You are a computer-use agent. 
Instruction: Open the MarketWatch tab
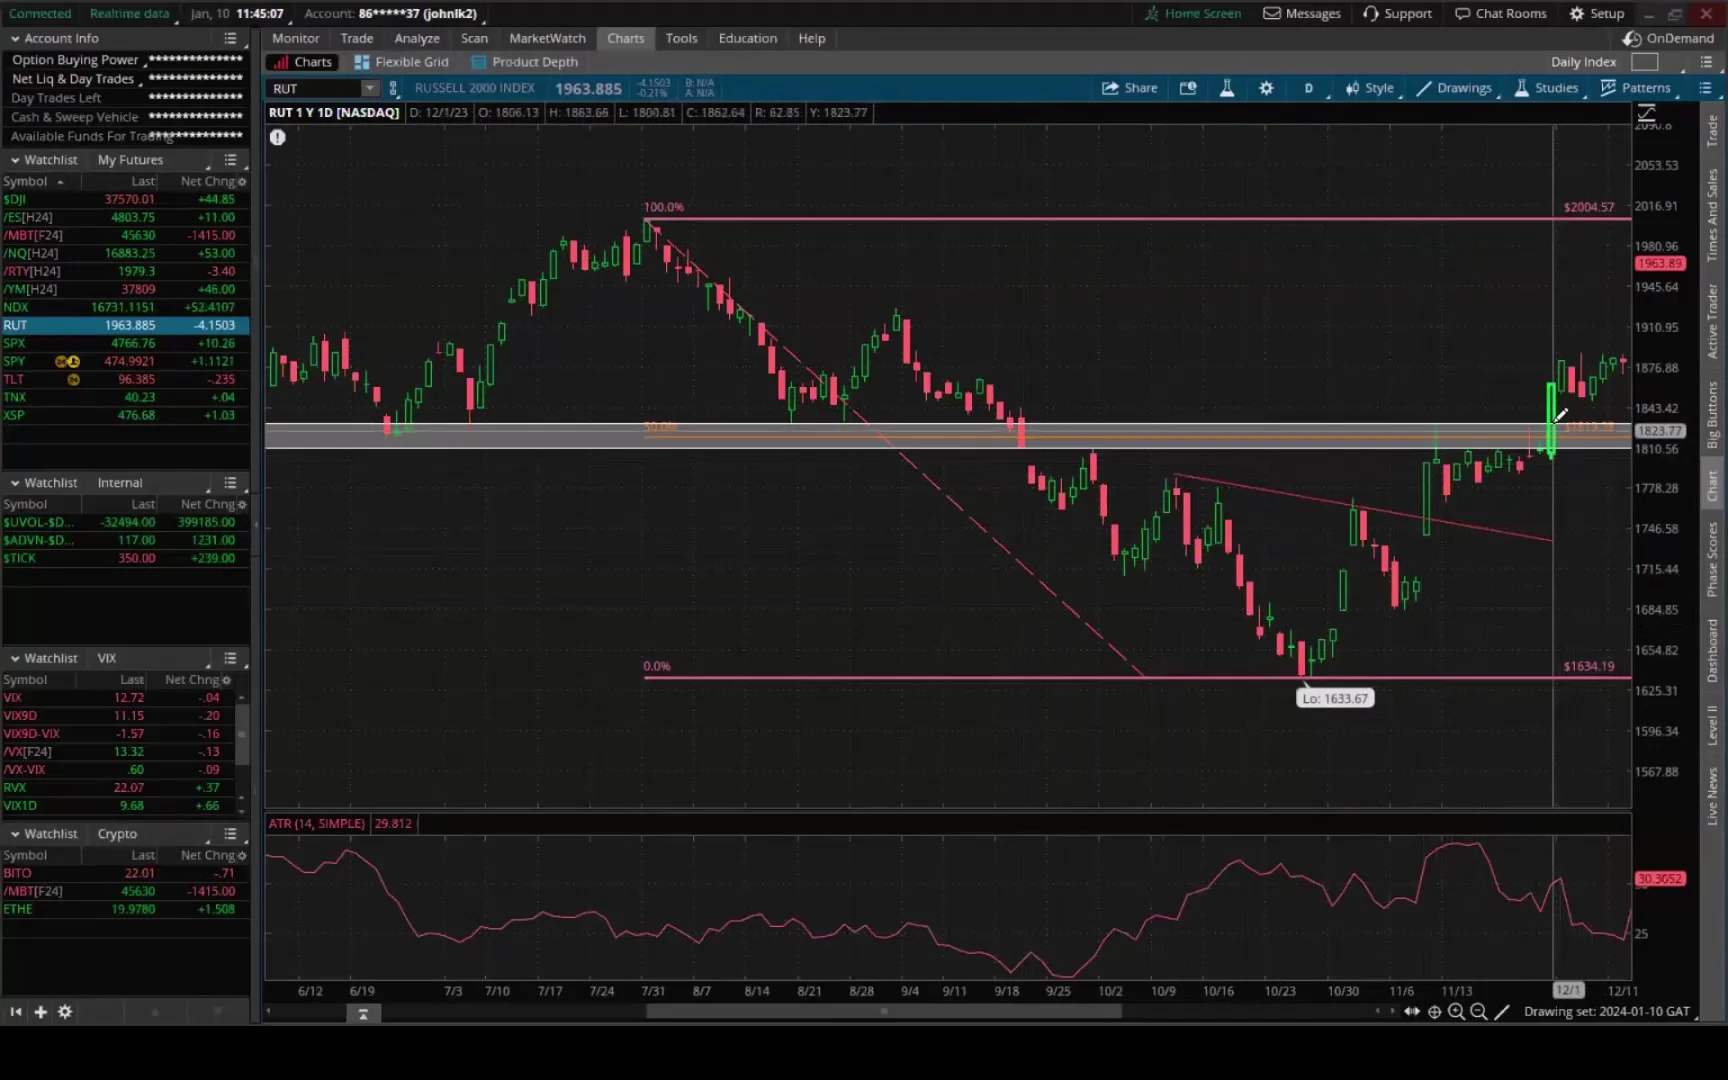[x=548, y=38]
